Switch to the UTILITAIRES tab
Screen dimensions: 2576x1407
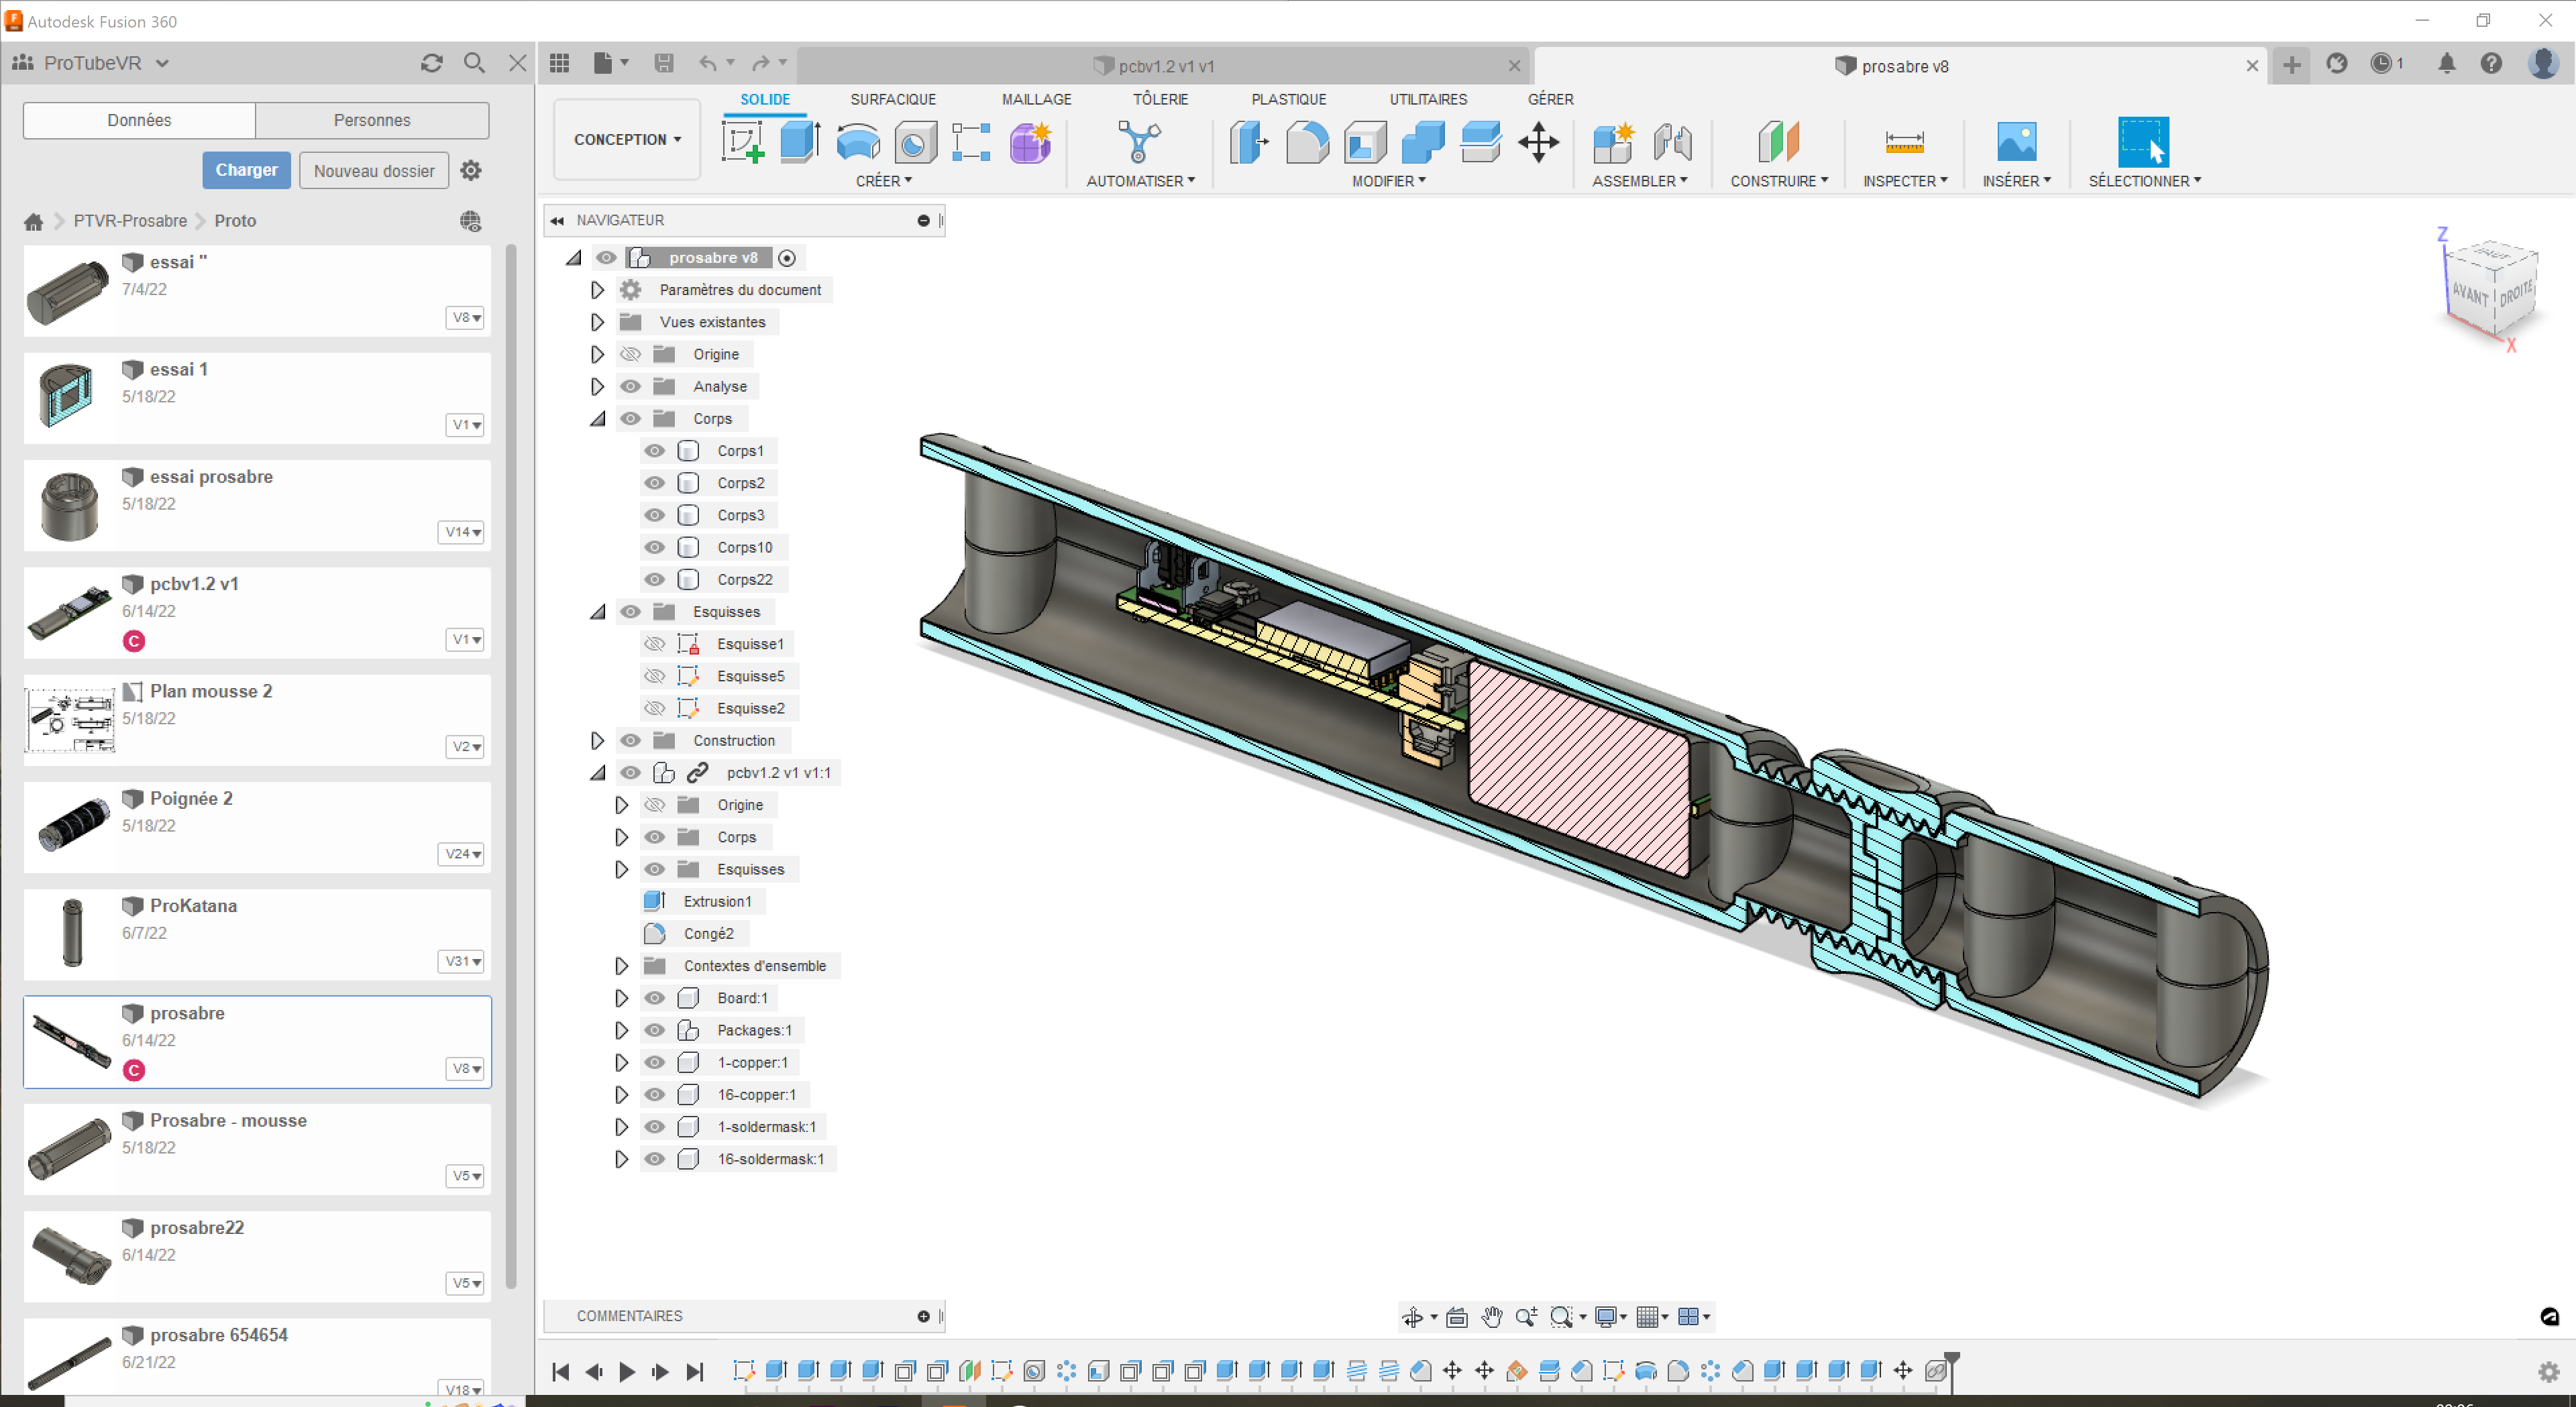[x=1428, y=99]
